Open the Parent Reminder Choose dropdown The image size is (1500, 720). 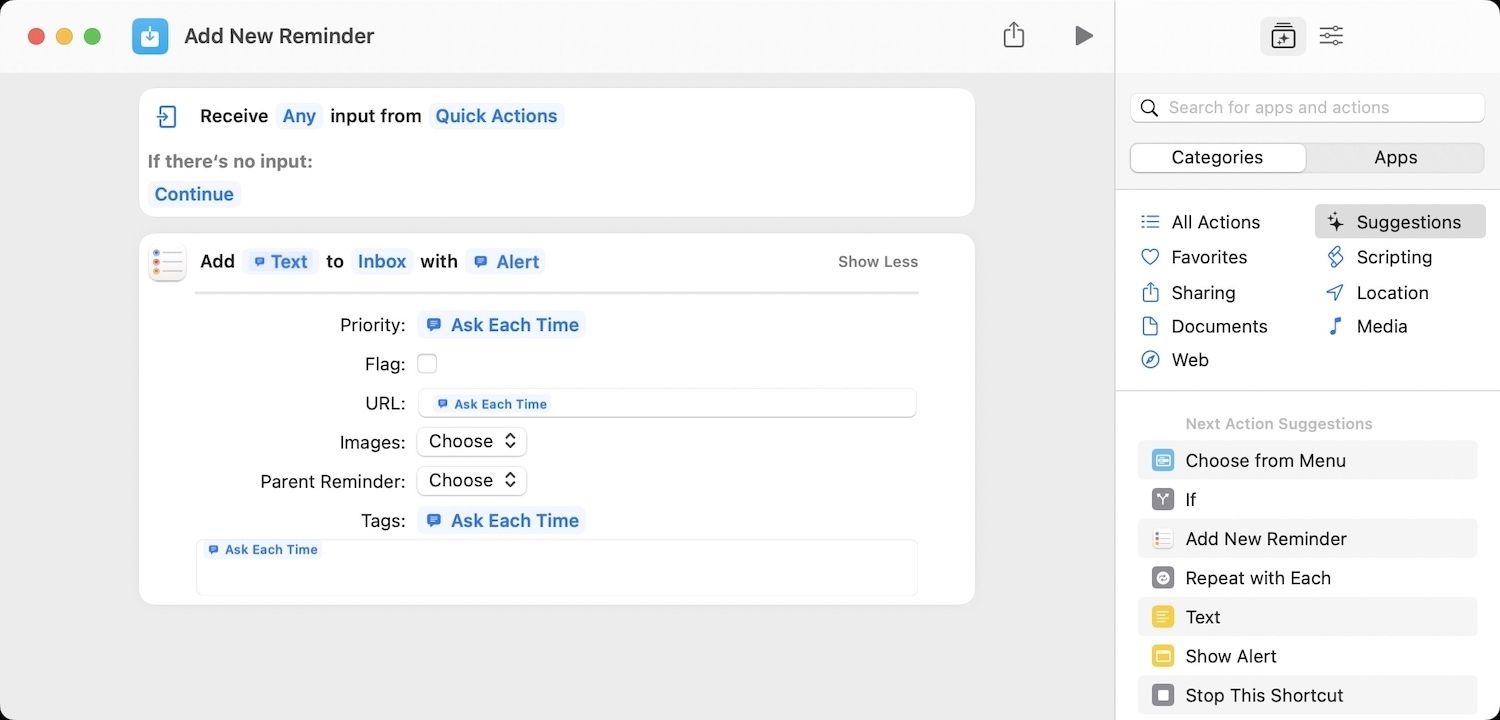pos(471,480)
